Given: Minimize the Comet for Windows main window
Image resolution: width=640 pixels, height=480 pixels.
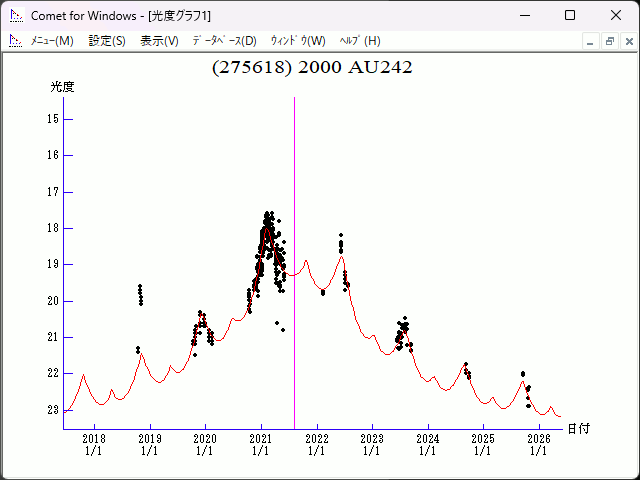Looking at the screenshot, I should pyautogui.click(x=525, y=15).
